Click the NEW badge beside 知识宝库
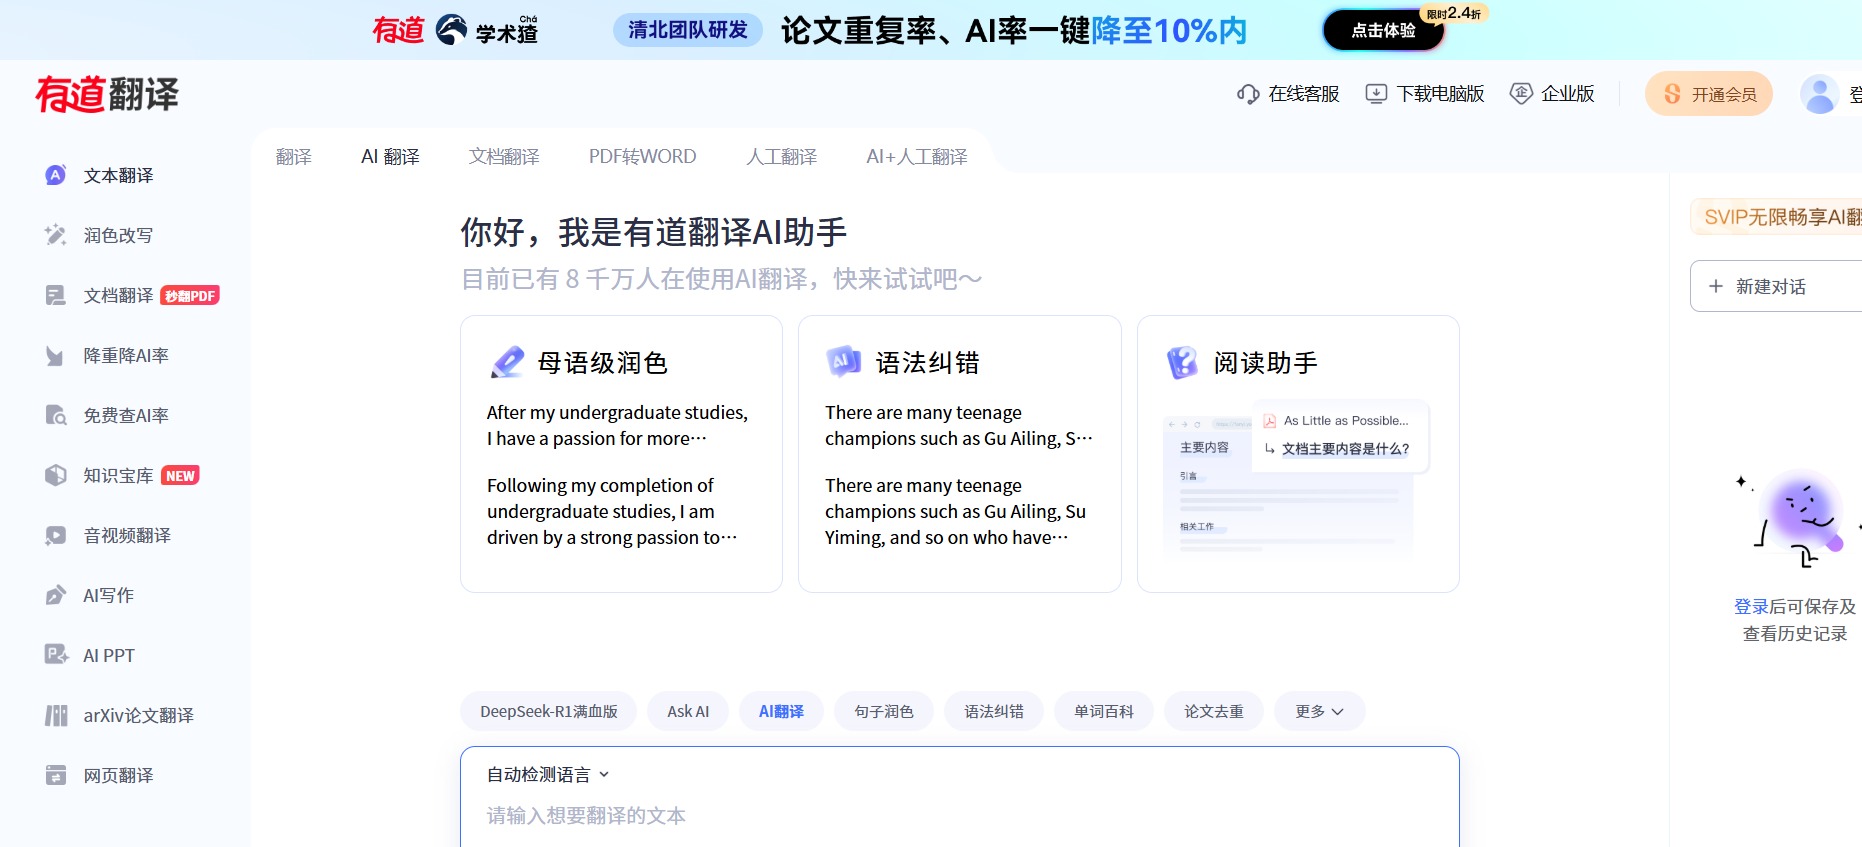Screen dimensions: 1862x847 point(180,476)
